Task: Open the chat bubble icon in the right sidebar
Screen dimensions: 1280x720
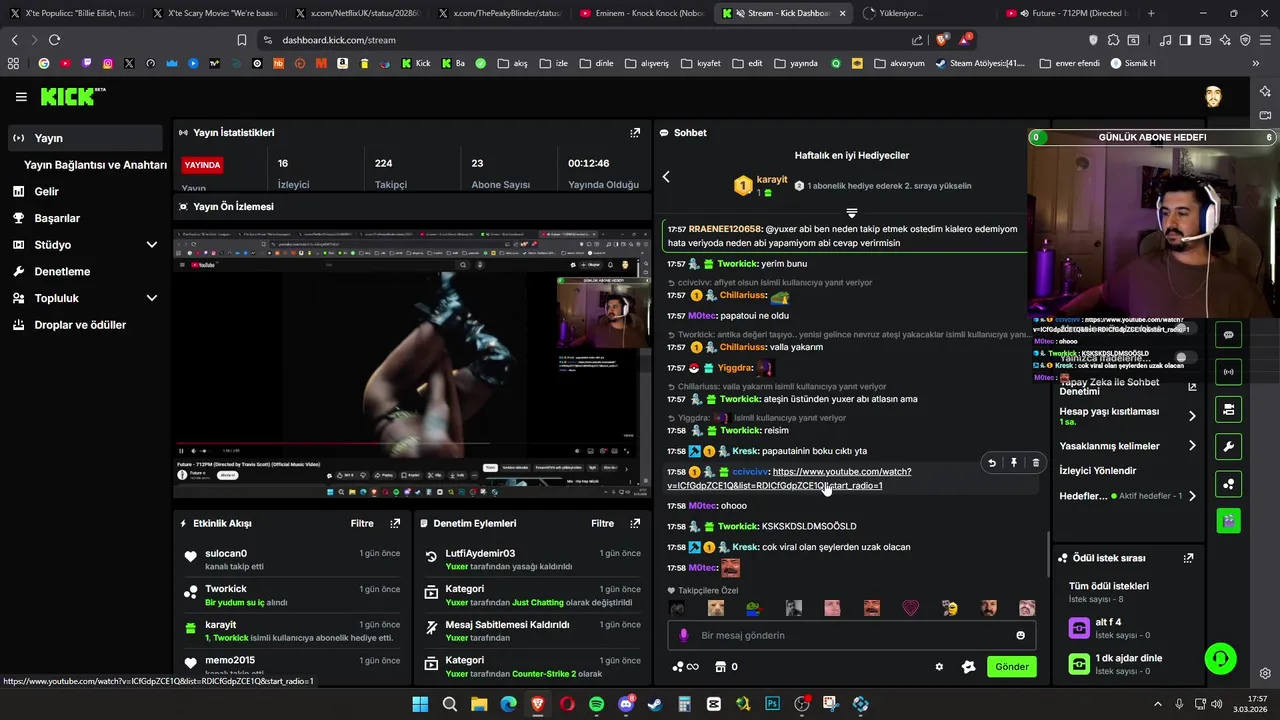Action: [1229, 335]
